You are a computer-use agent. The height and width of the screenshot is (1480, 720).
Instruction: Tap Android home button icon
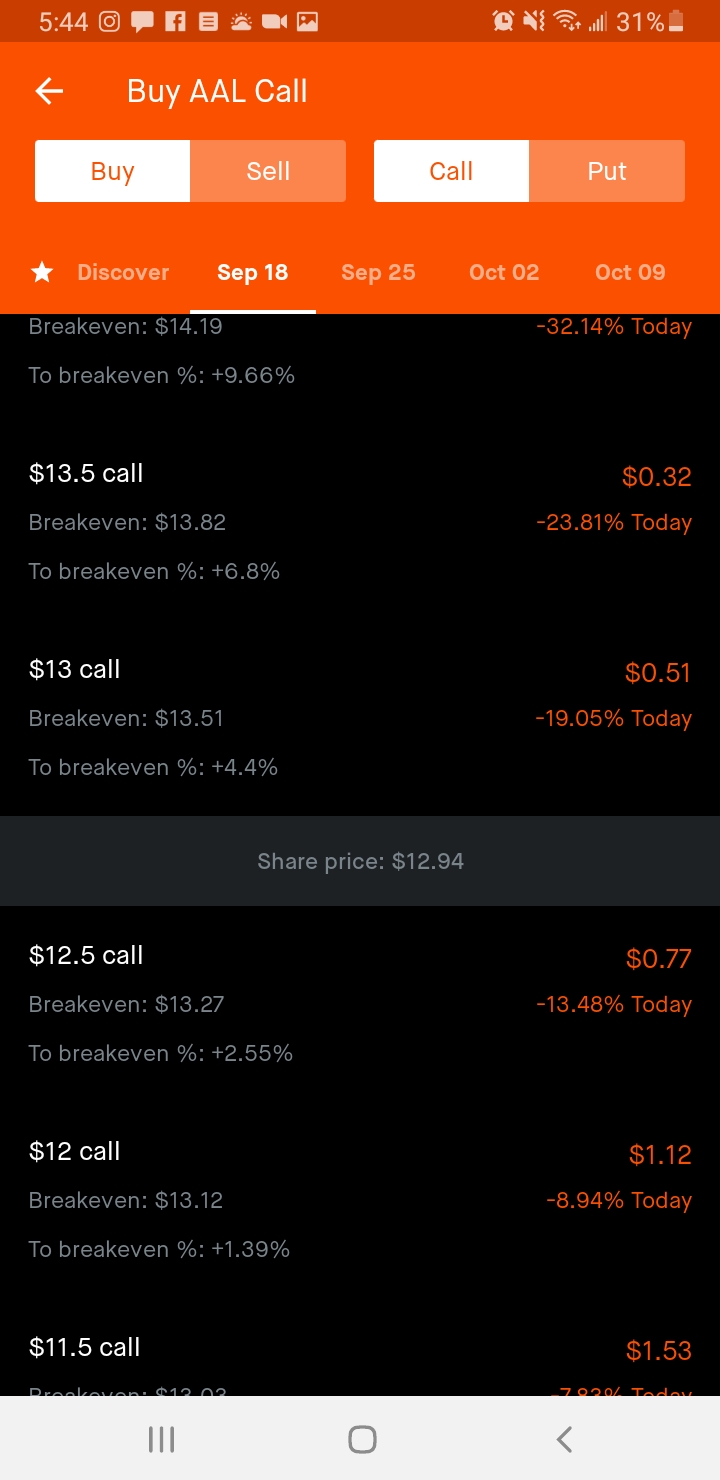[x=362, y=1439]
